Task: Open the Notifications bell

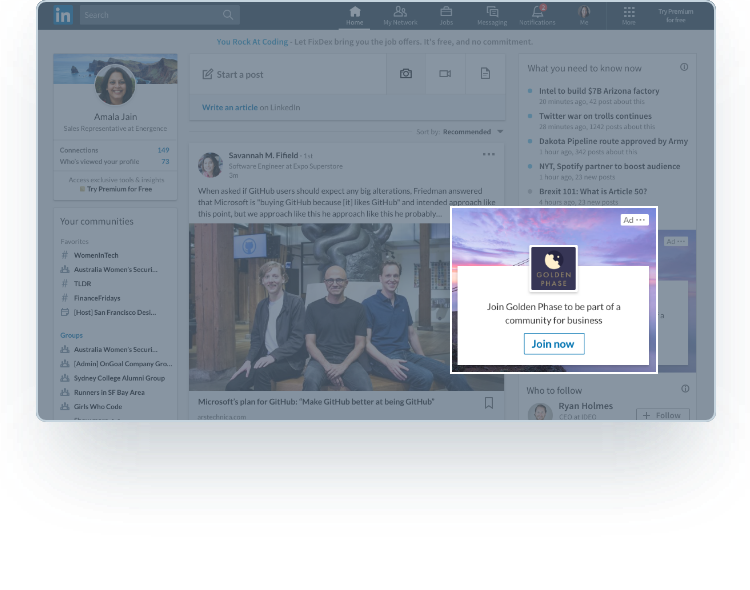Action: tap(537, 16)
